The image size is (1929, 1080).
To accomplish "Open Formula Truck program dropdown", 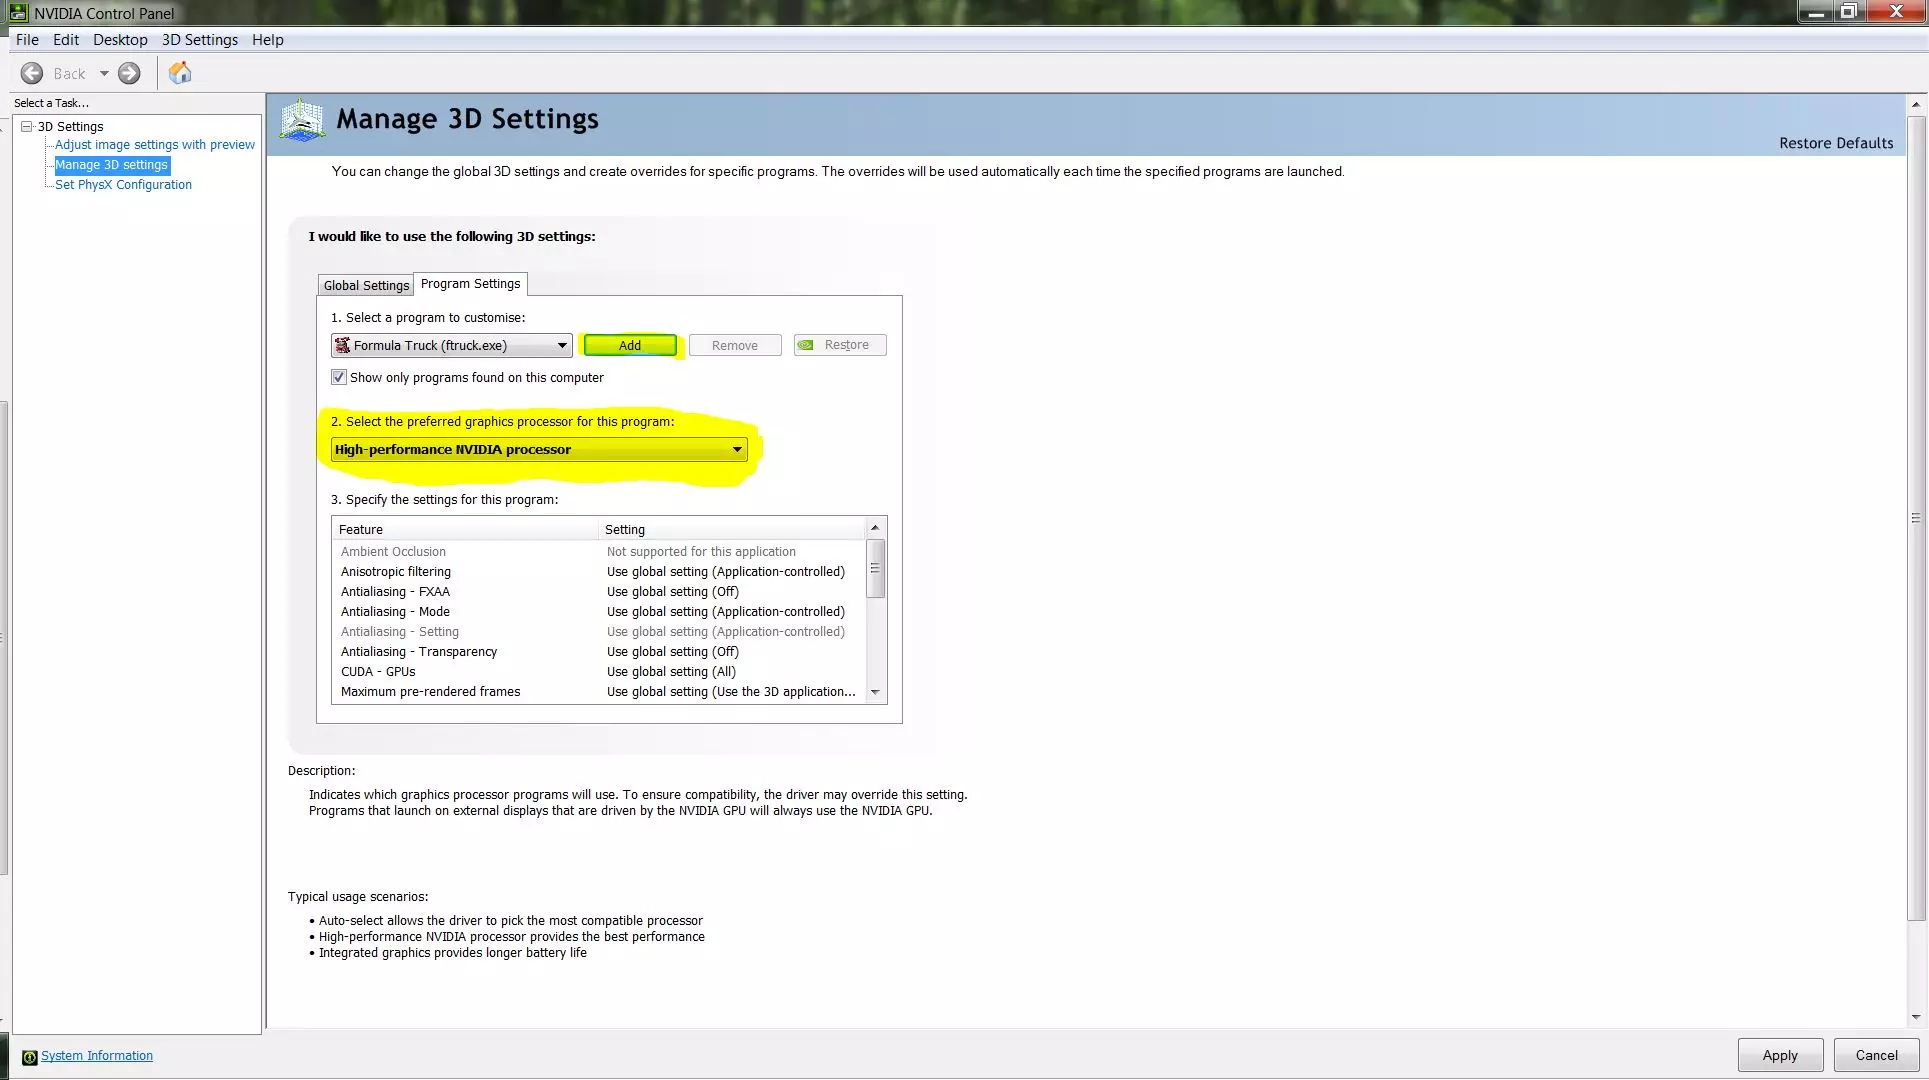I will click(561, 345).
